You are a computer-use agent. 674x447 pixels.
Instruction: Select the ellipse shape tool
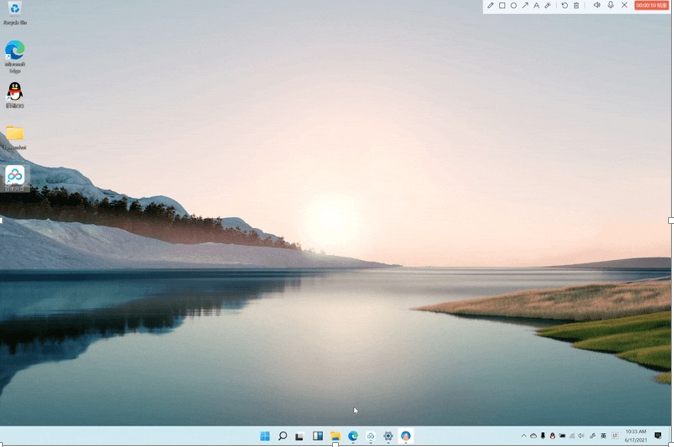(x=513, y=6)
